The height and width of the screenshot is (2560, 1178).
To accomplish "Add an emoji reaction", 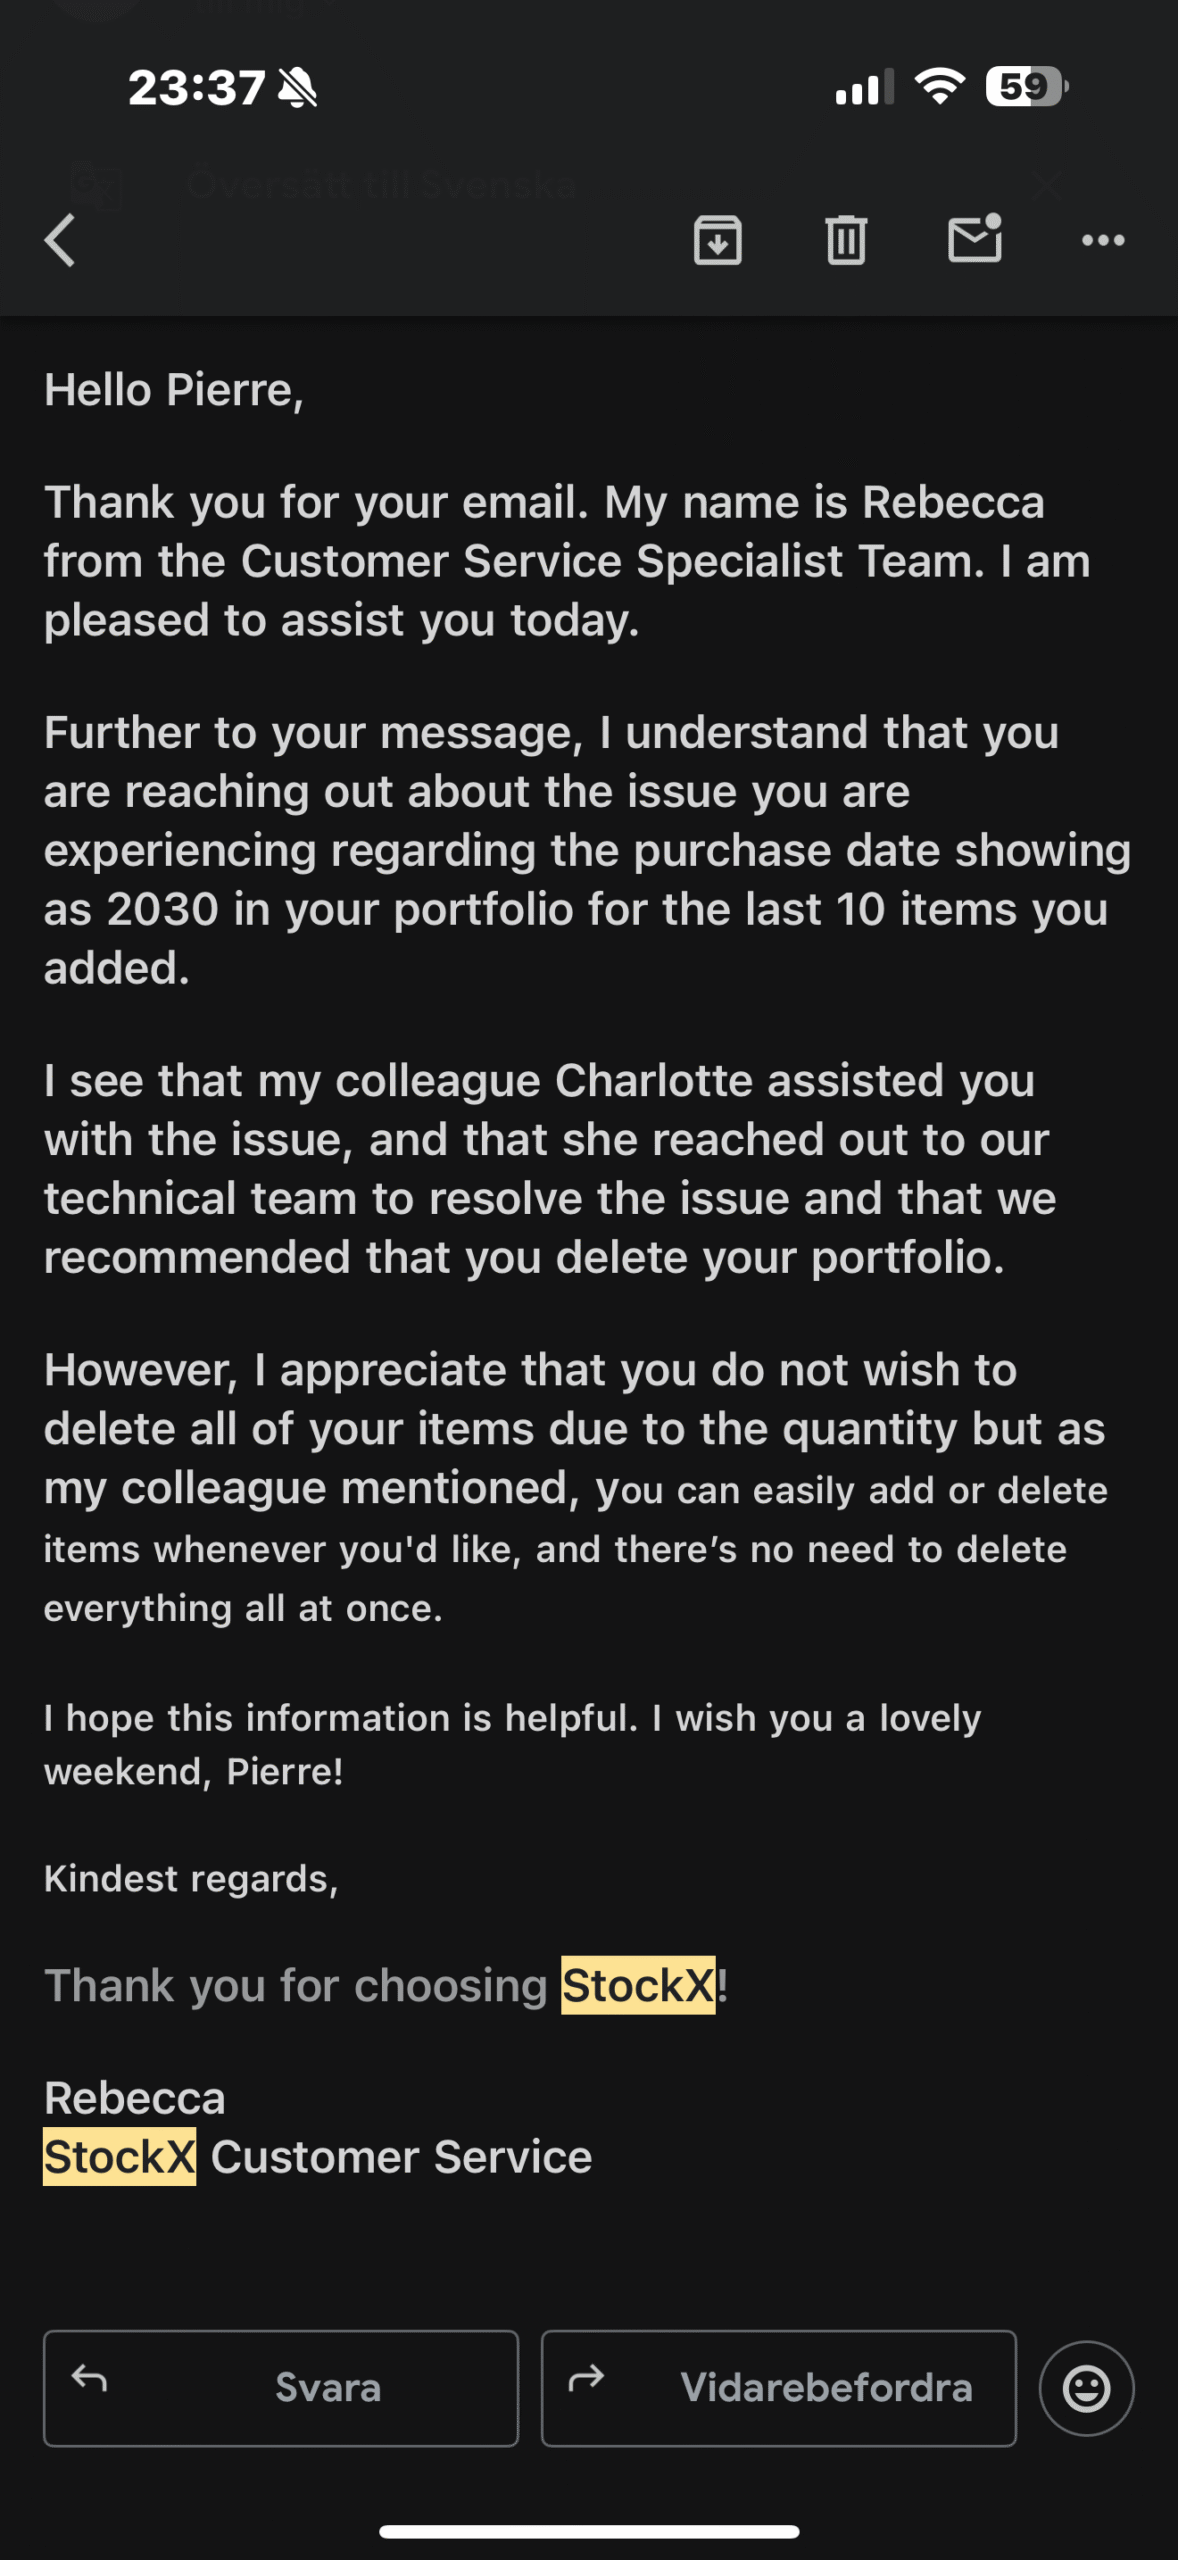I will (1086, 2388).
